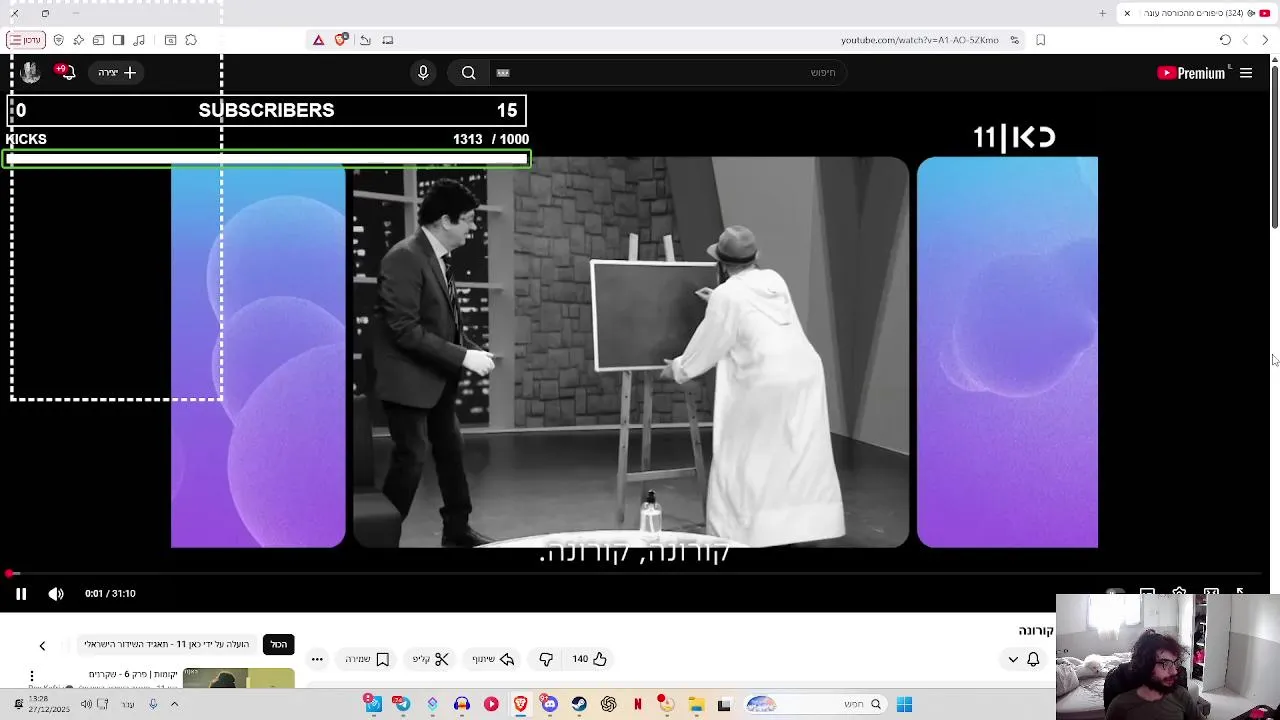
Task: Open the Brave wallet icon
Action: [x=98, y=40]
